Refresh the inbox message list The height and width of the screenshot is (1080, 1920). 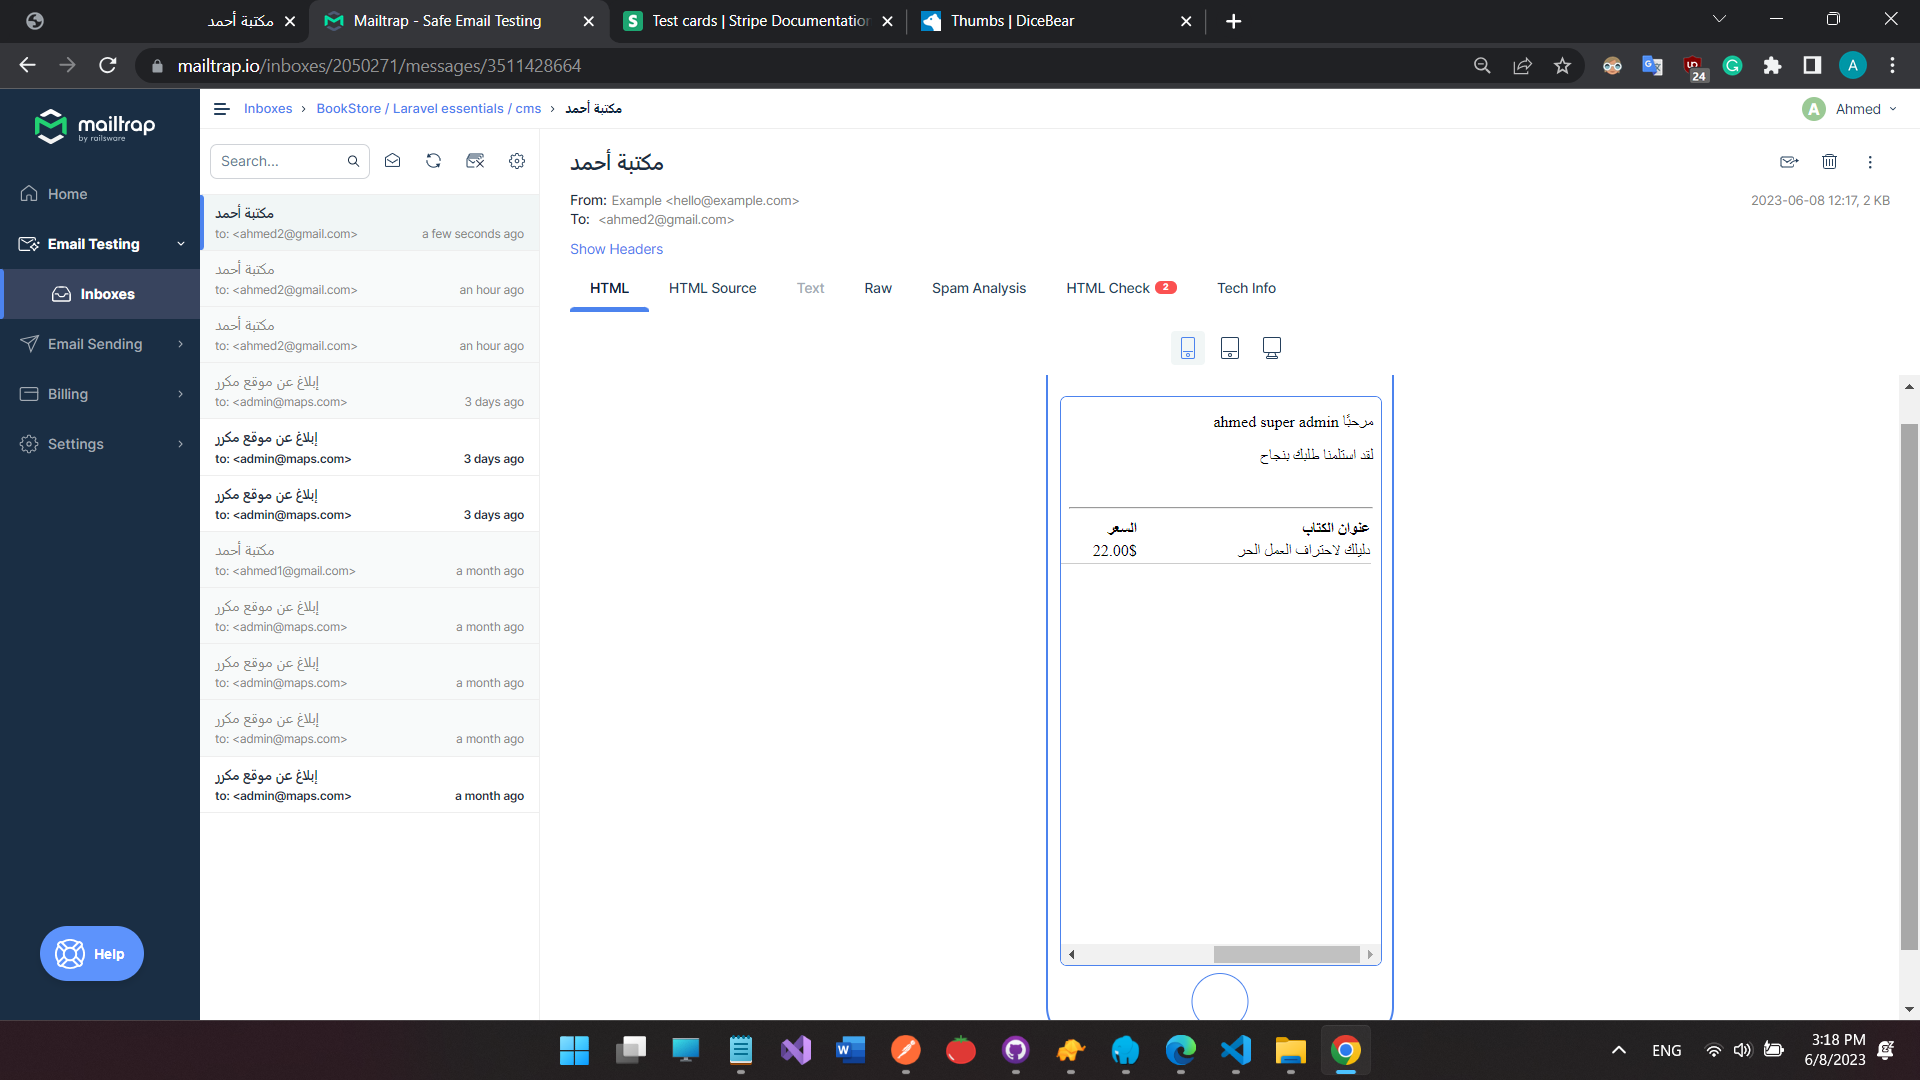point(433,160)
